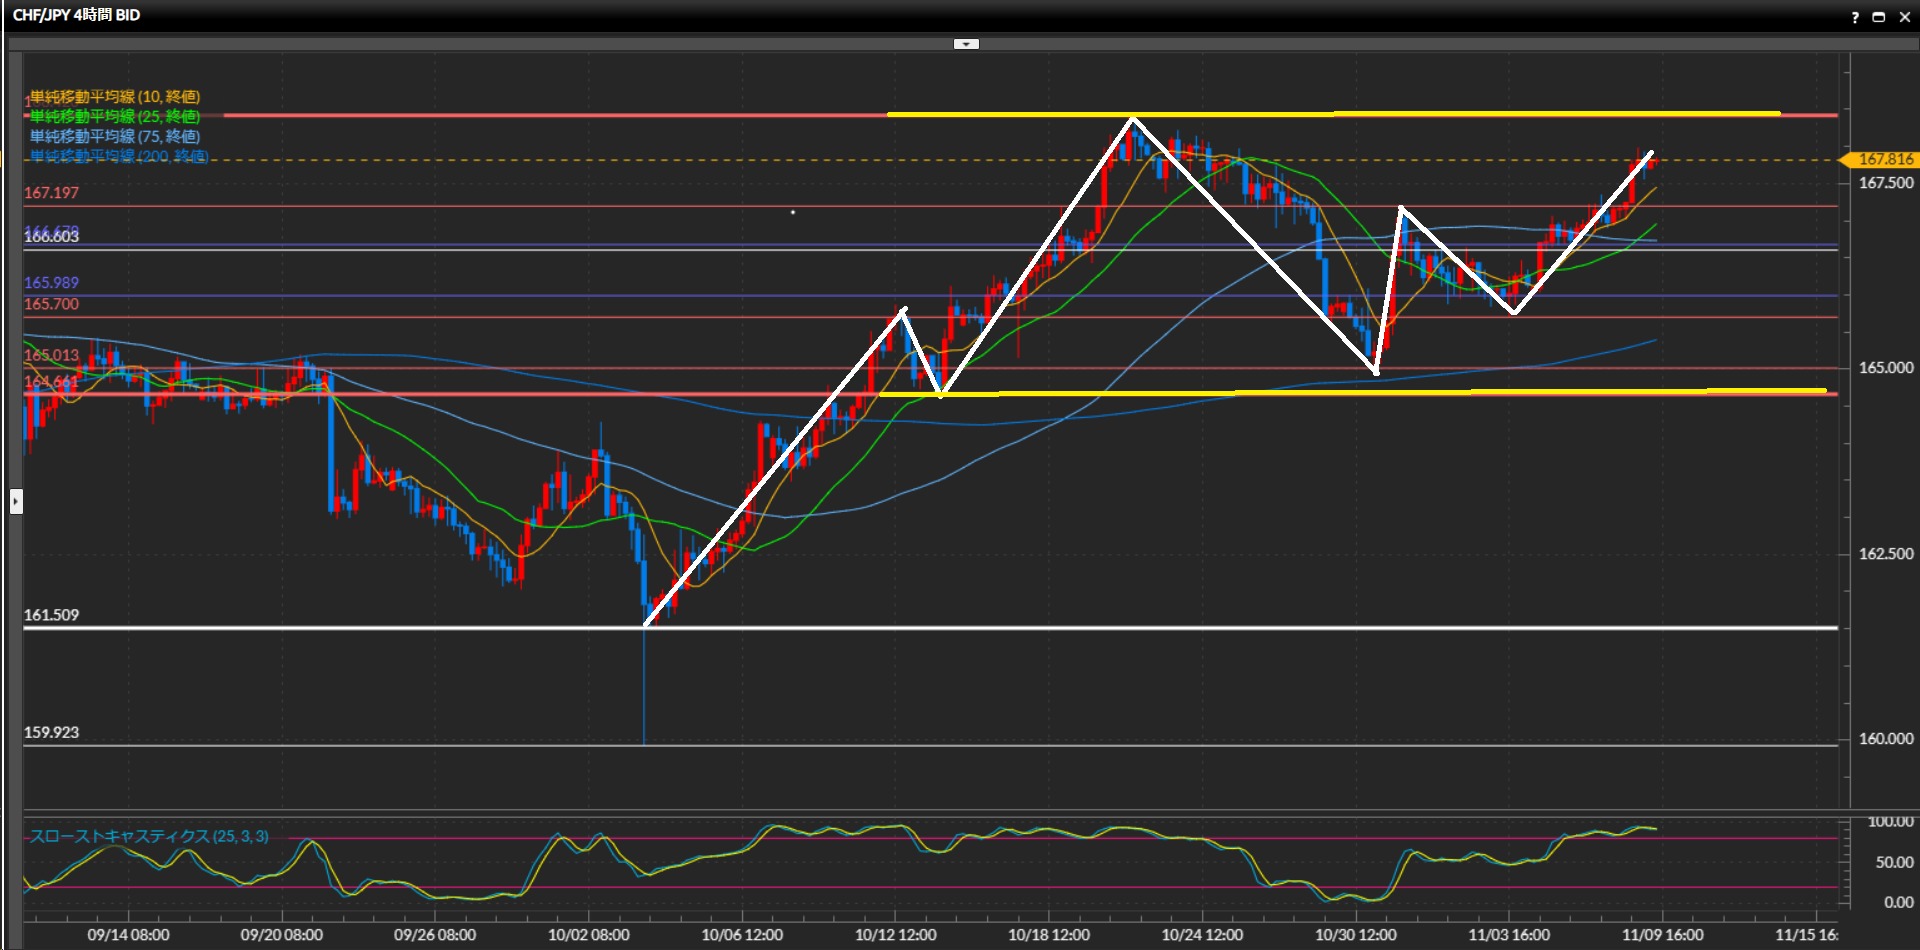Viewport: 1920px width, 950px height.
Task: Click the 単純移動平均線 (200, 終値) indicator label
Action: 118,156
